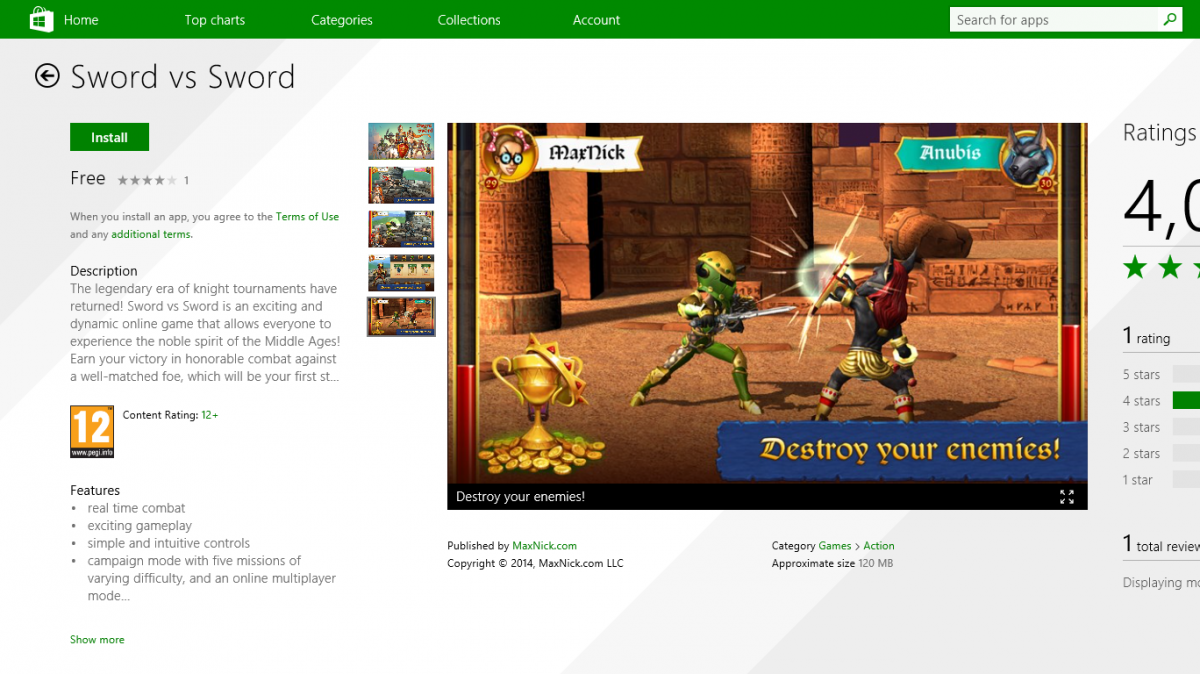
Task: Install Sword vs Sword
Action: (x=109, y=137)
